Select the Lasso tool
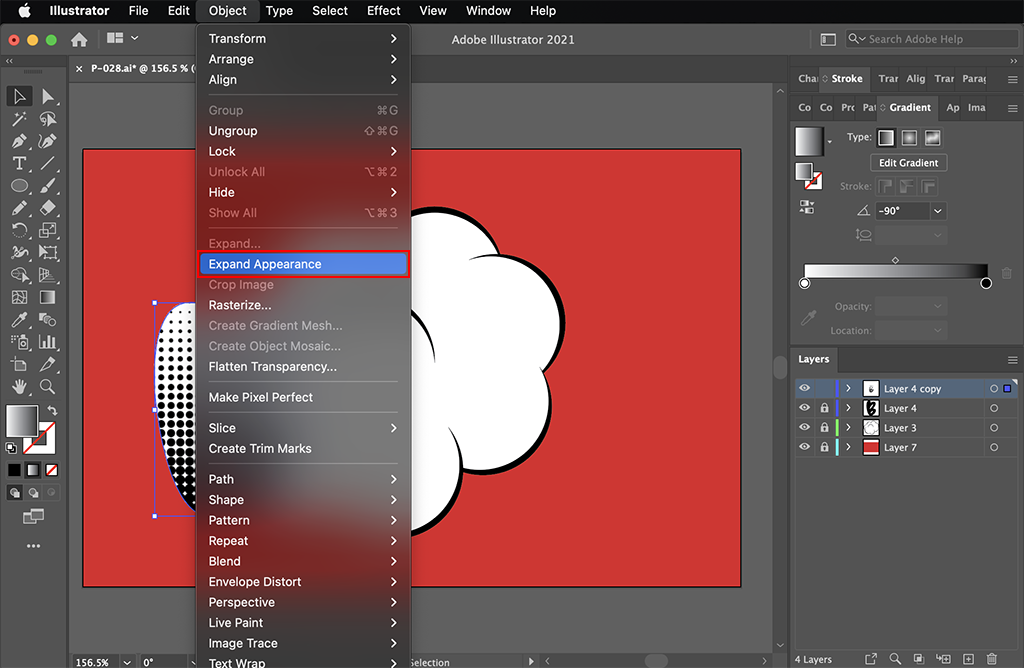1024x668 pixels. (48, 119)
